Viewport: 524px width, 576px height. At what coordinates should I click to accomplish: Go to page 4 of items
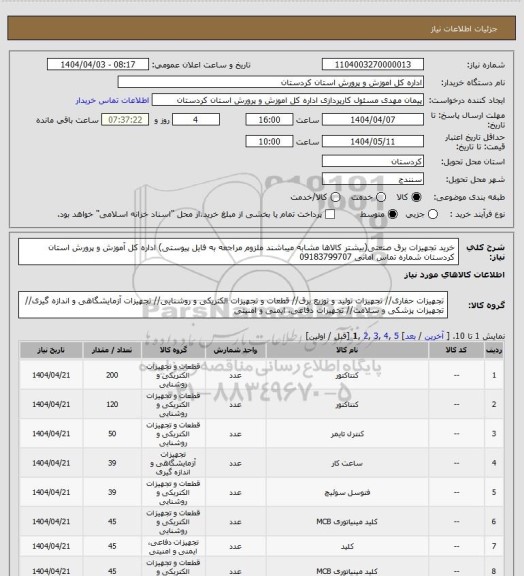[385, 336]
